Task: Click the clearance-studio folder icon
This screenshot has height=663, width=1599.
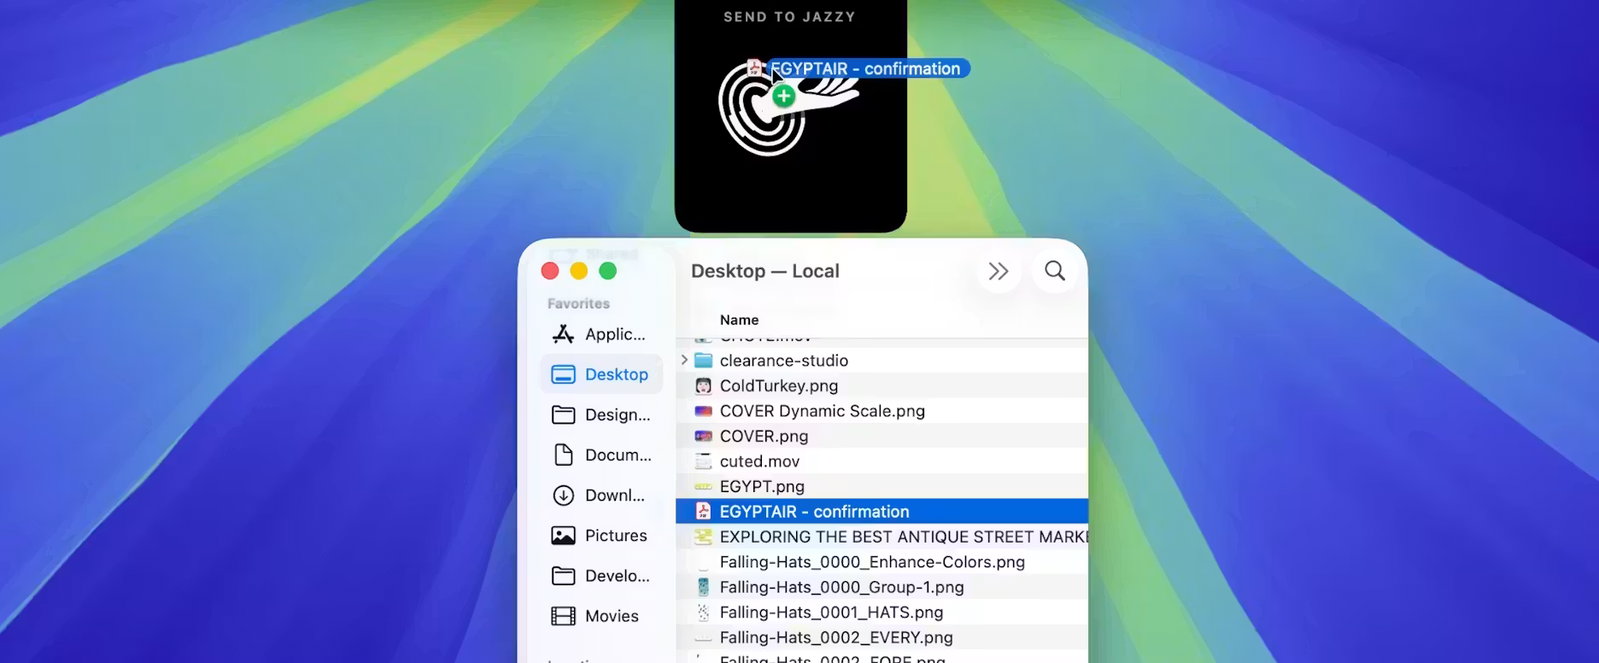Action: click(703, 360)
